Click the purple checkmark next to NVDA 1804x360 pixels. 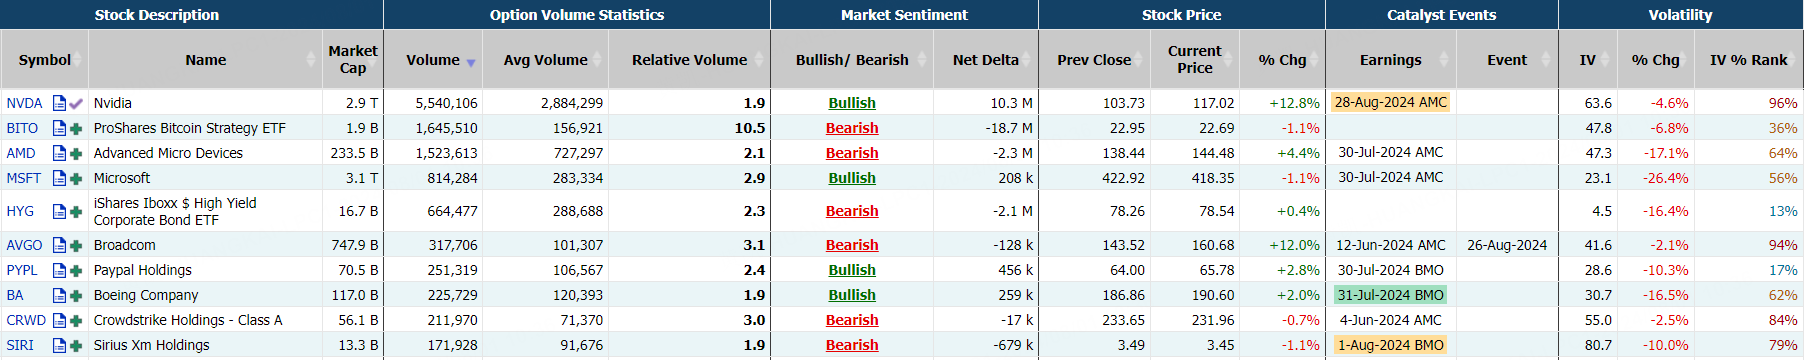[x=76, y=103]
